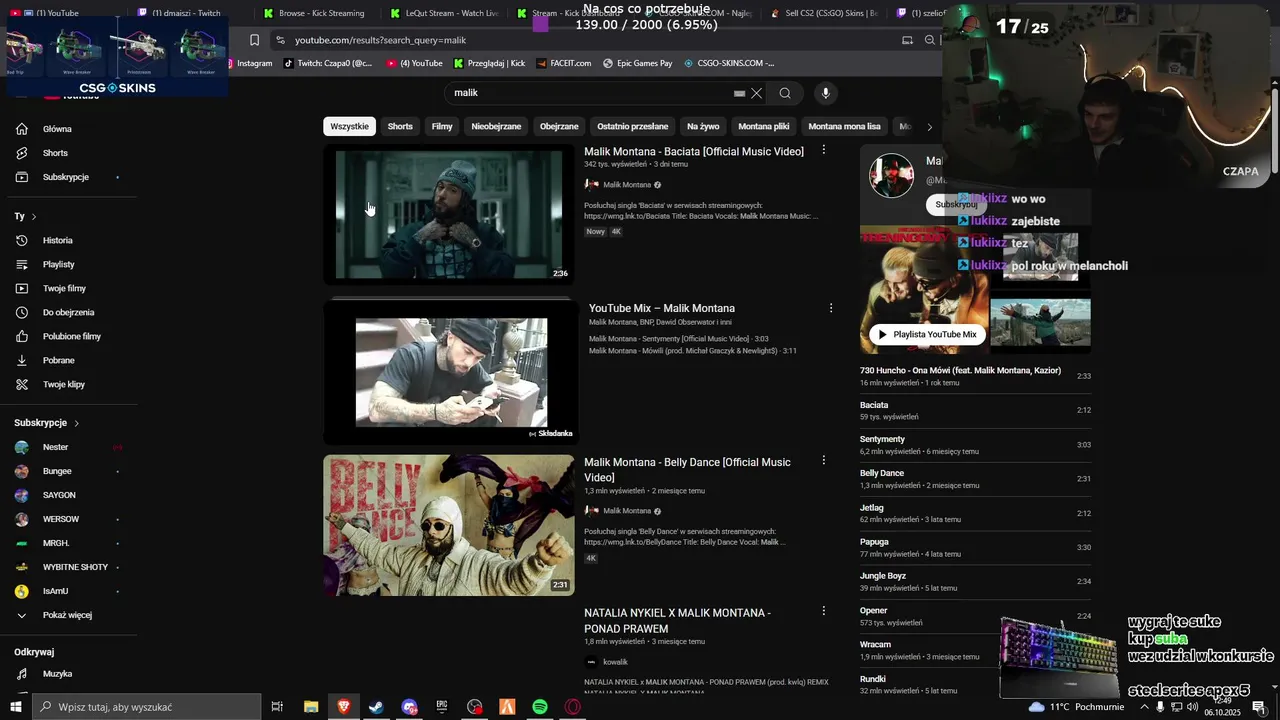
Task: Select the Montana mona lisa filter chip
Action: (x=844, y=127)
